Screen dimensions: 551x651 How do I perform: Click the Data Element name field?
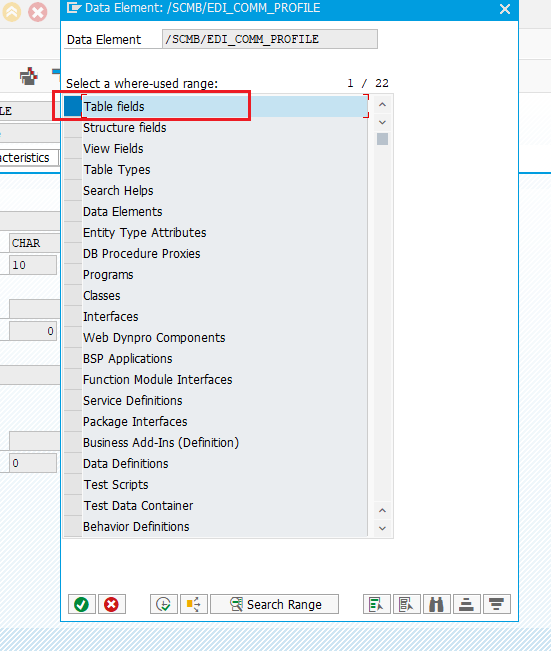click(269, 39)
